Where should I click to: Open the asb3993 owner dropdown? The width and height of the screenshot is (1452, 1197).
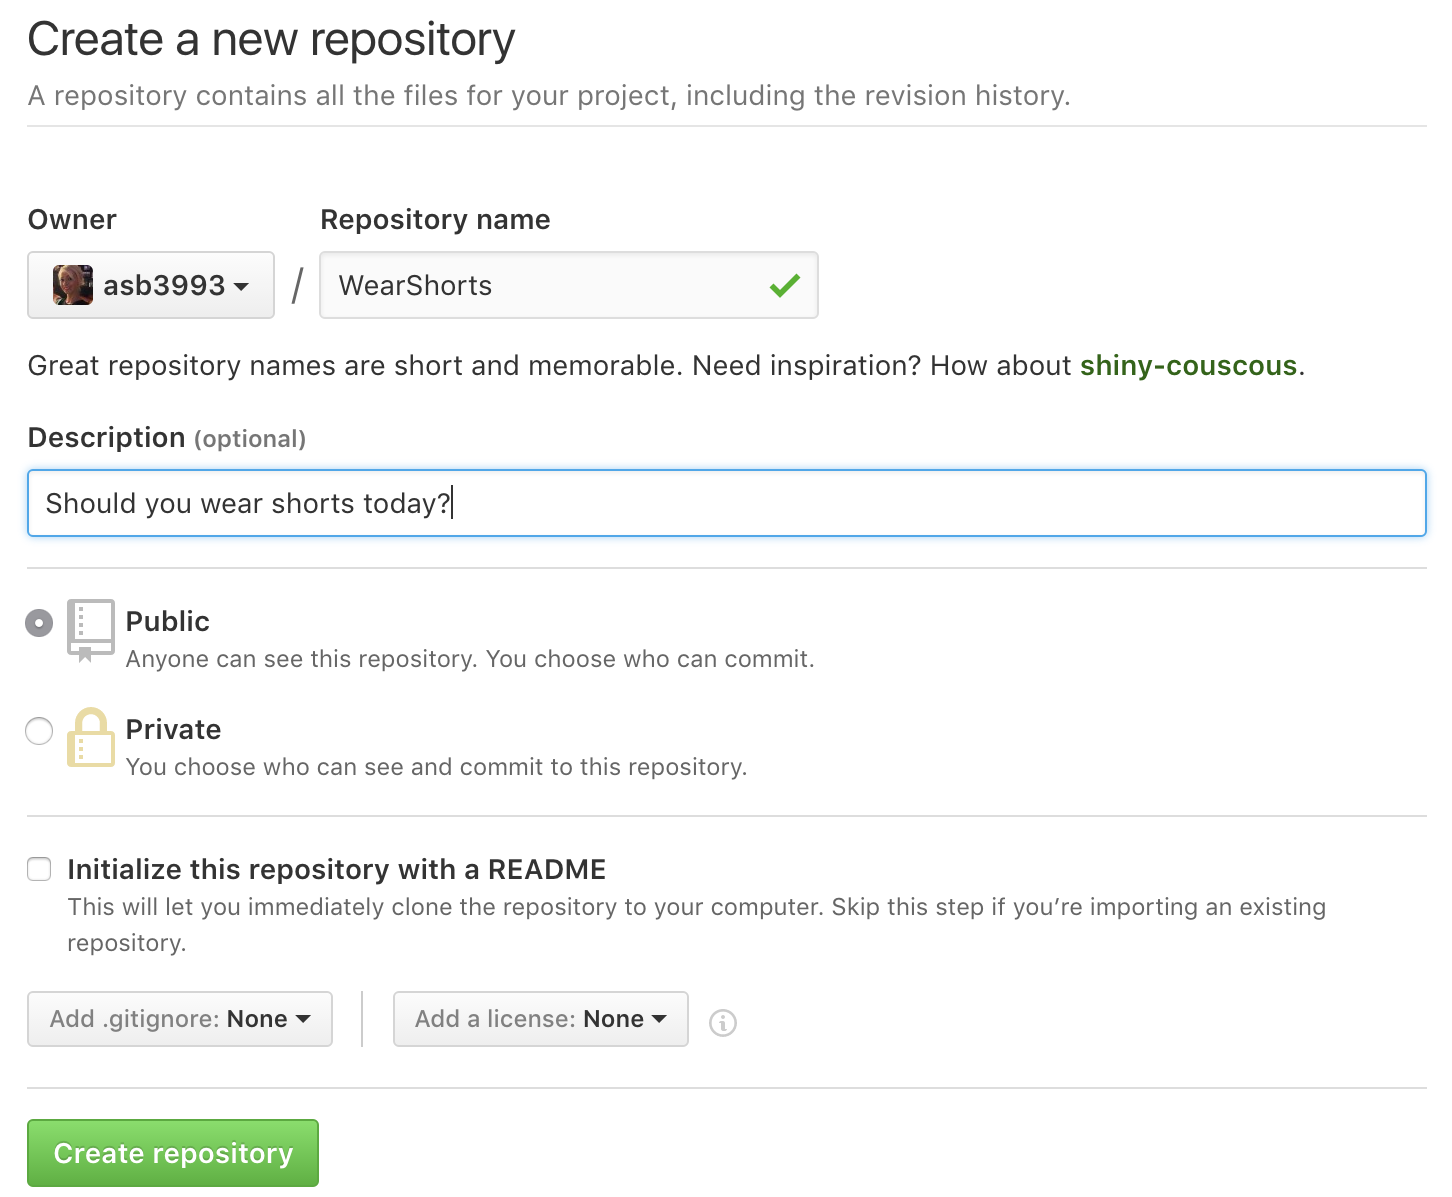(150, 284)
